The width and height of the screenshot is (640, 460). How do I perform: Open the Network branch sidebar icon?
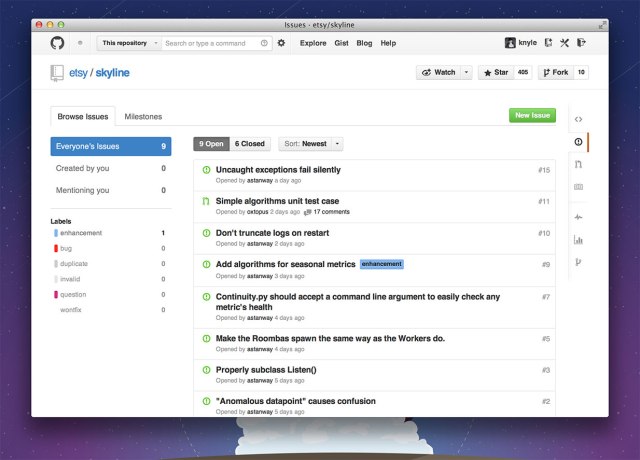pyautogui.click(x=578, y=262)
